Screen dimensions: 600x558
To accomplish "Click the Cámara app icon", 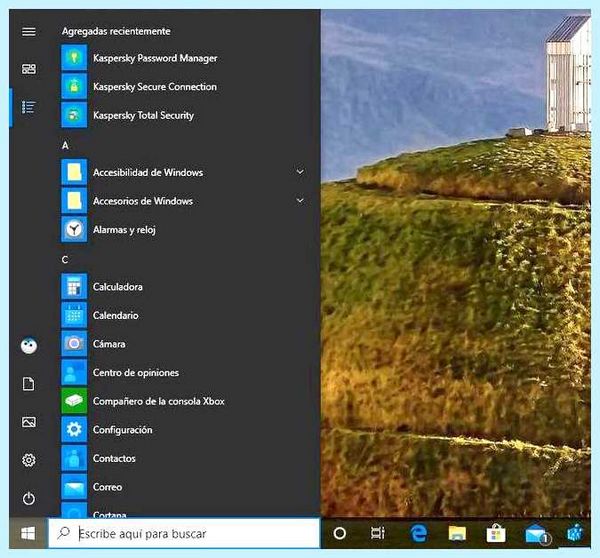I will coord(74,344).
